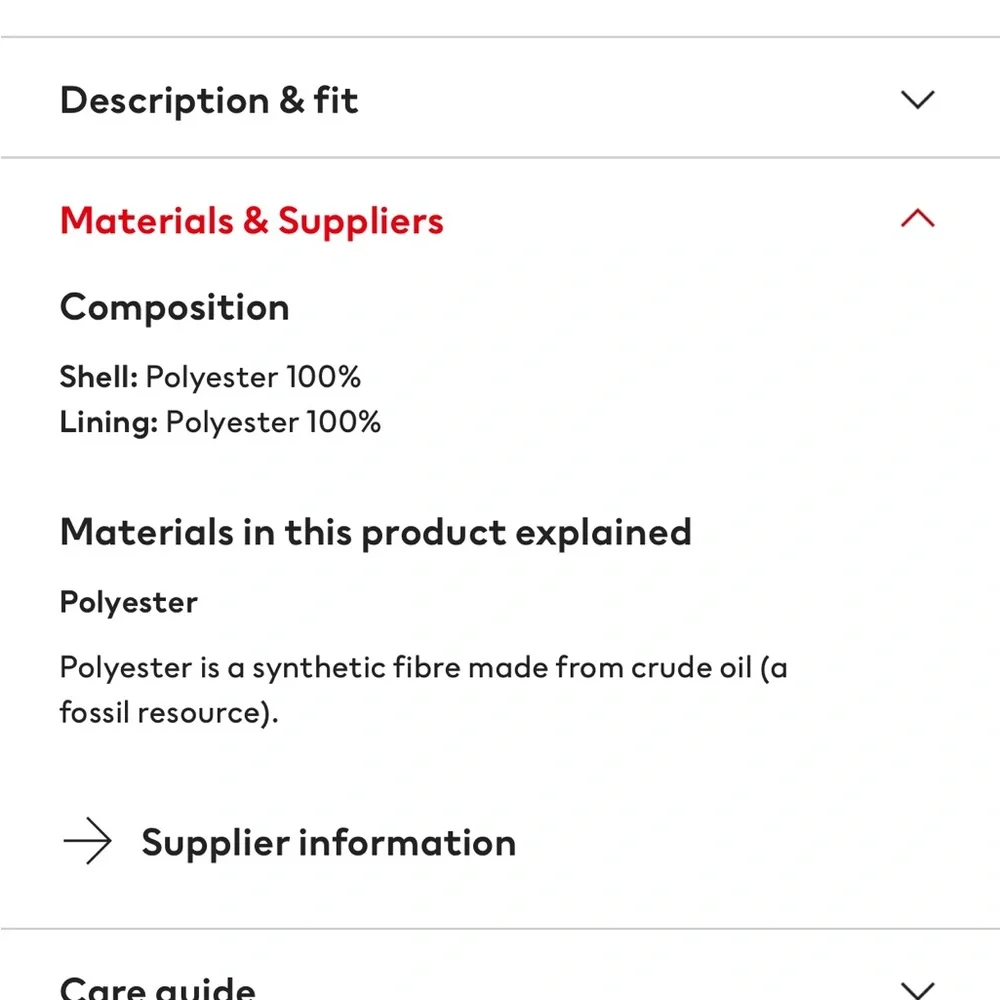Viewport: 1000px width, 1000px height.
Task: Click Polyester 100% in the Shell row
Action: 253,377
